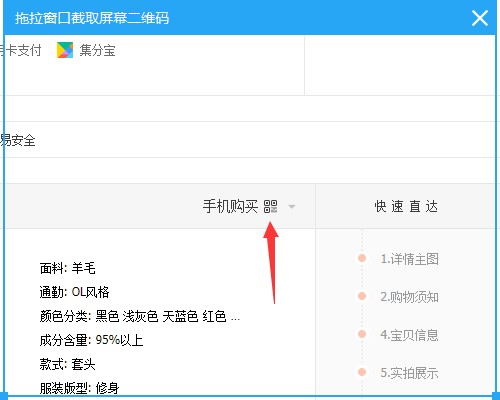Jump to 1.详情主图 section
The image size is (500, 400).
click(x=409, y=259)
